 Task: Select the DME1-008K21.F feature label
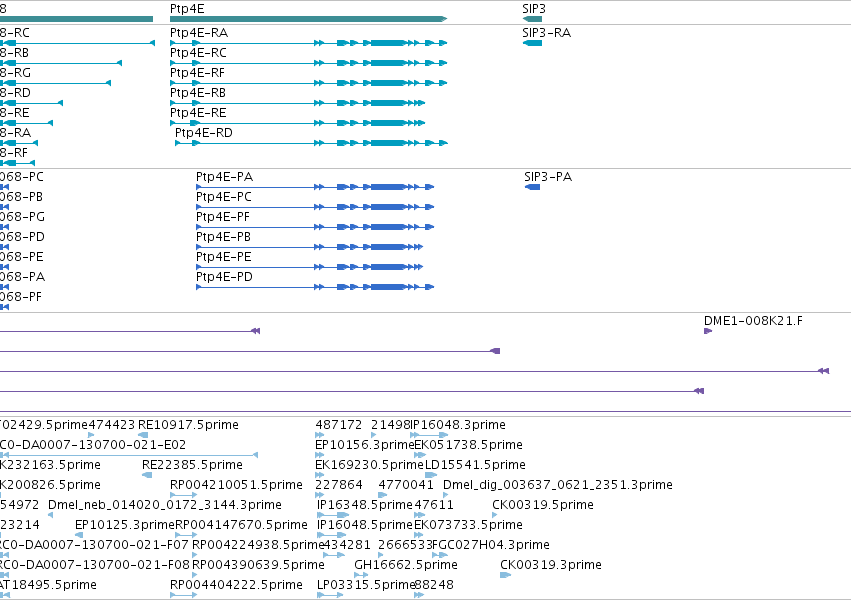point(753,321)
